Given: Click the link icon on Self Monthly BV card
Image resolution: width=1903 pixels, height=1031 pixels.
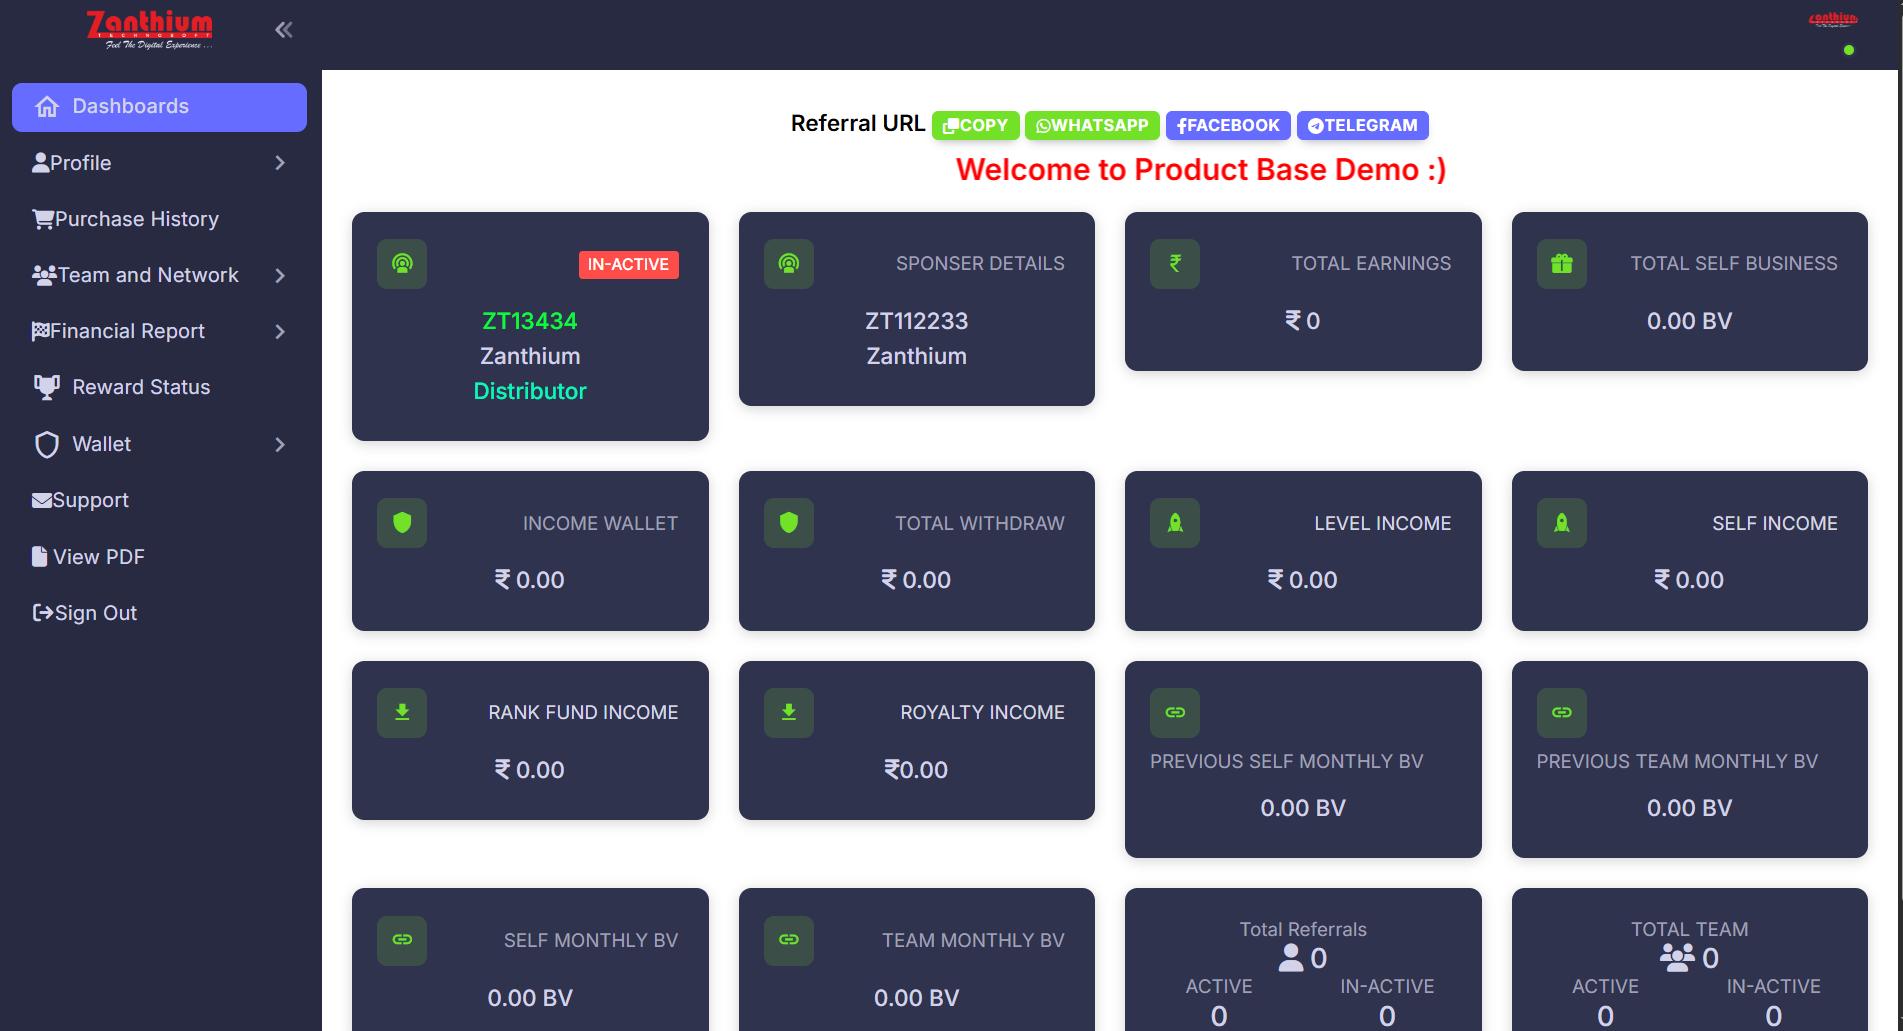Looking at the screenshot, I should 402,941.
